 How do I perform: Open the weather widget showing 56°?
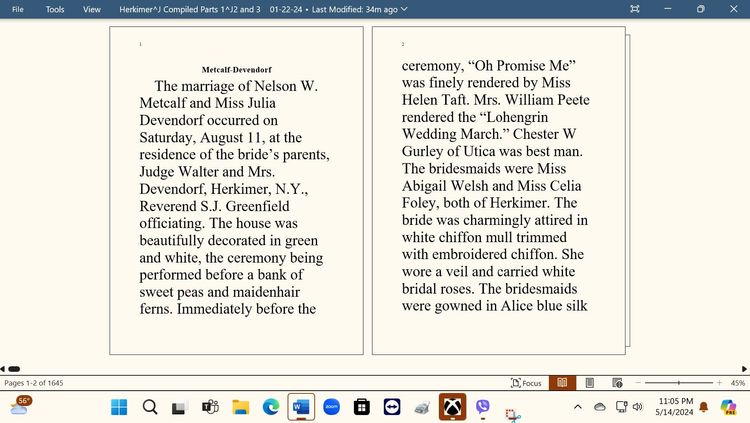coord(21,406)
